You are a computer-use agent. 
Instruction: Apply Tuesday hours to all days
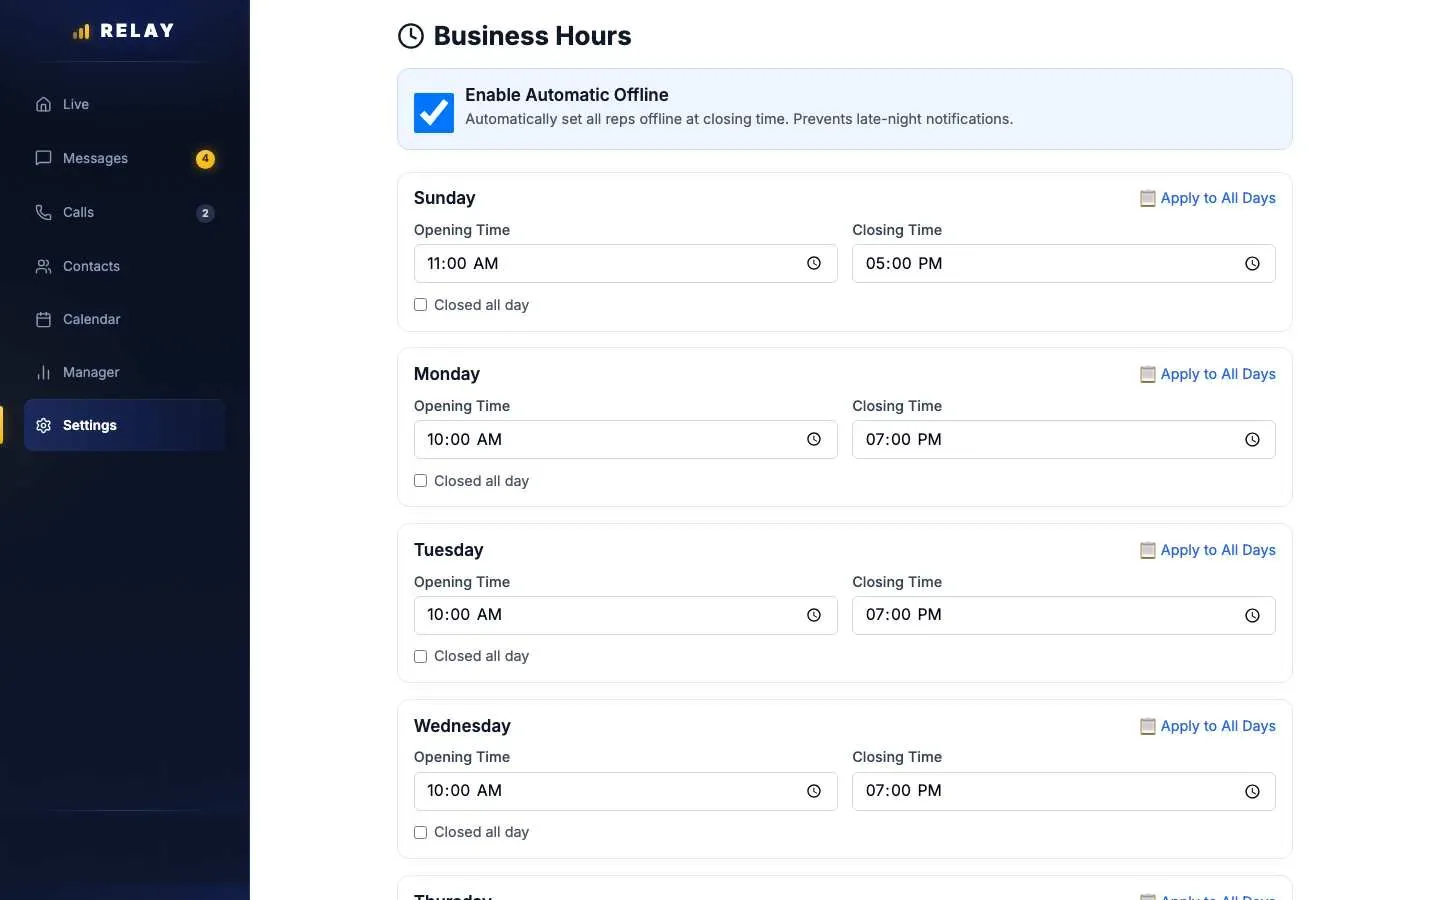(x=1208, y=550)
